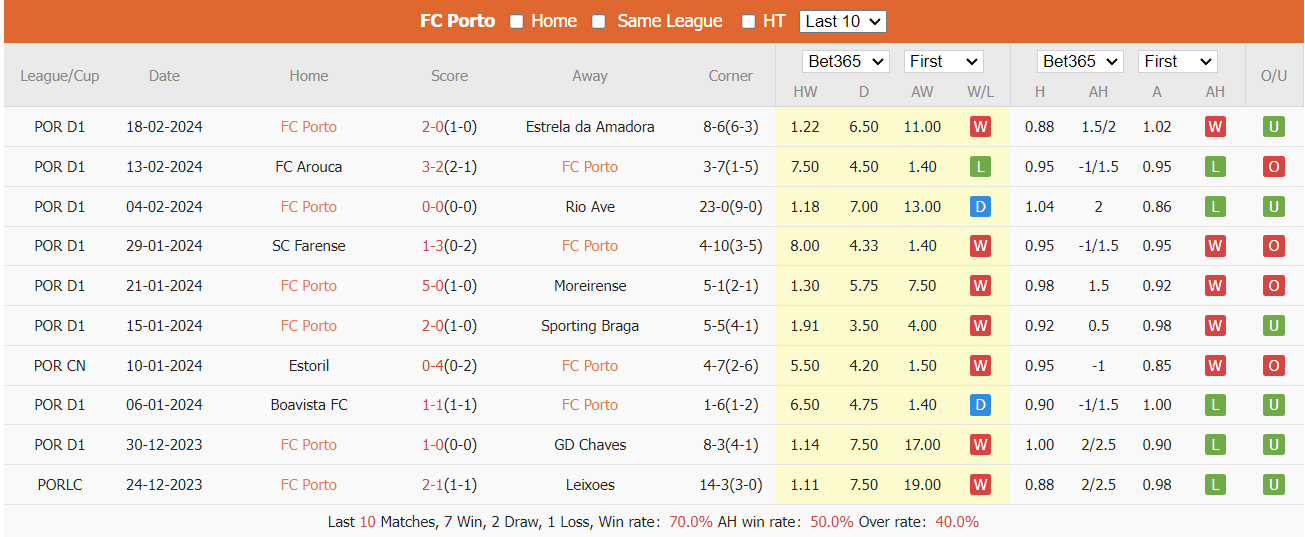Click the green L result badge for FC Arouca match

980,167
